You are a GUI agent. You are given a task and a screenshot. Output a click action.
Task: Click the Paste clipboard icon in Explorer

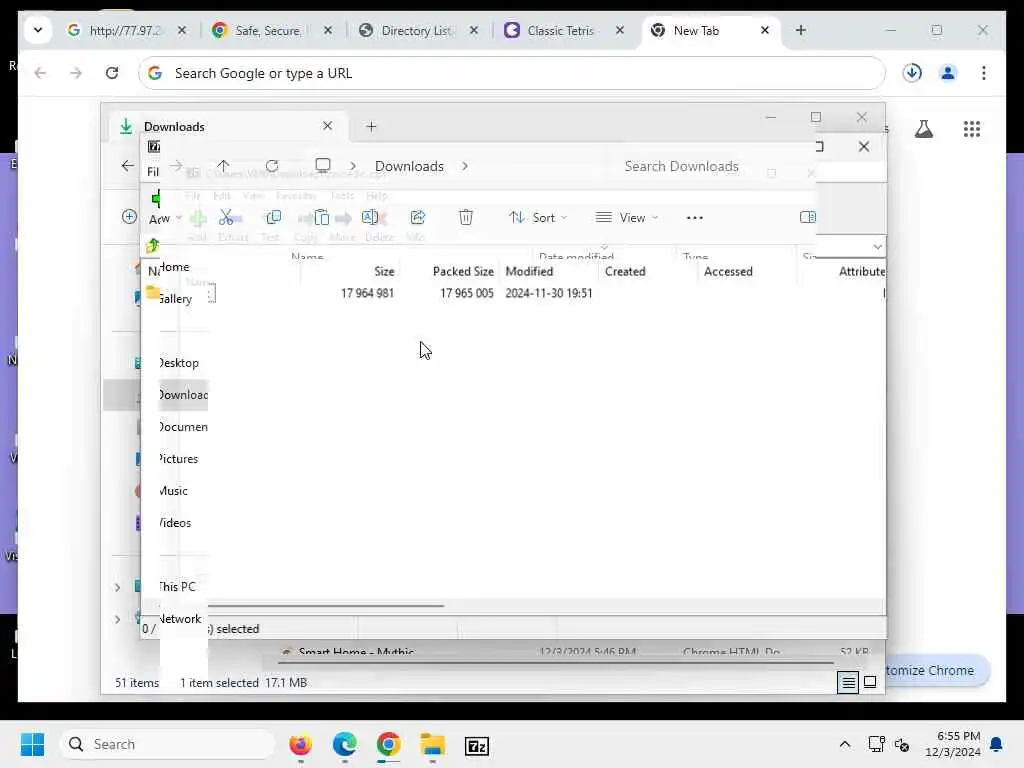click(321, 217)
